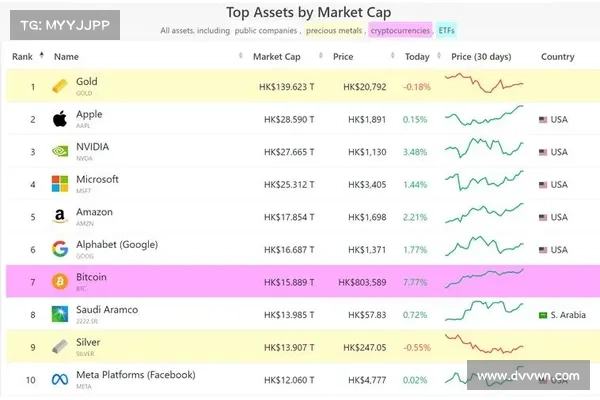
Task: Toggle the cryptocurrencies filter
Action: (400, 31)
